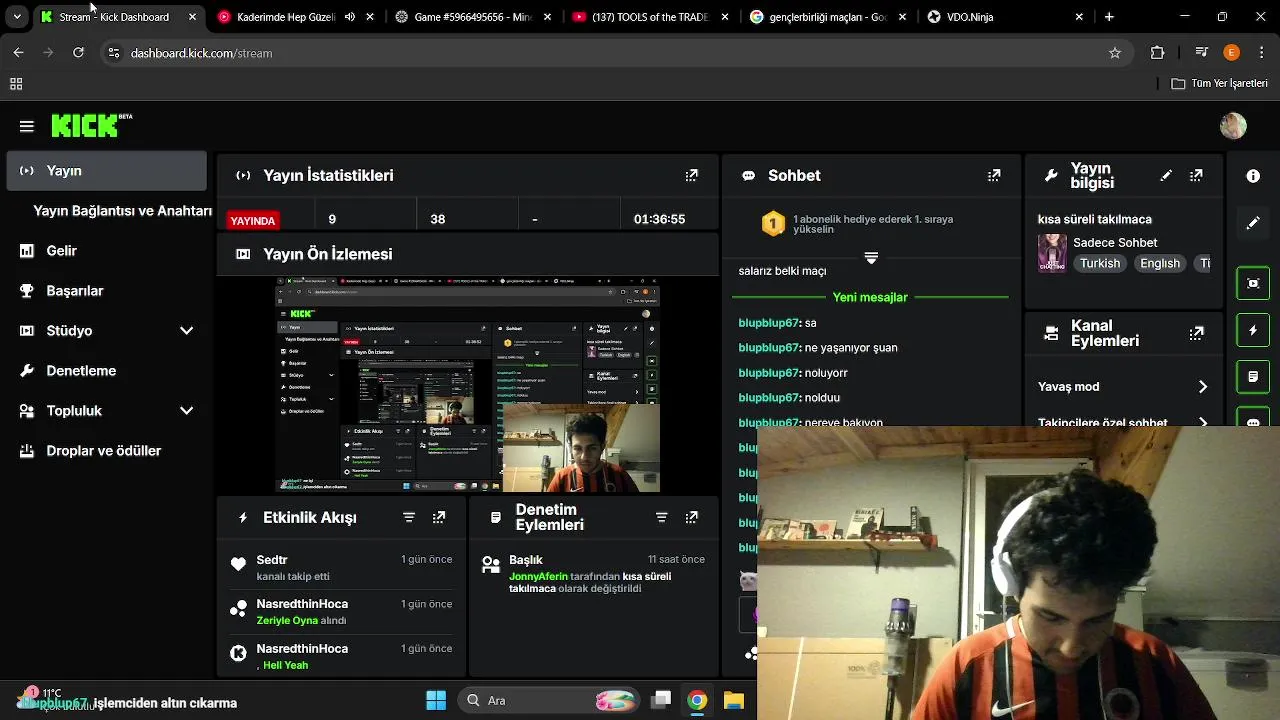The height and width of the screenshot is (720, 1280).
Task: Click the Chrome icon in the taskbar
Action: coord(697,701)
